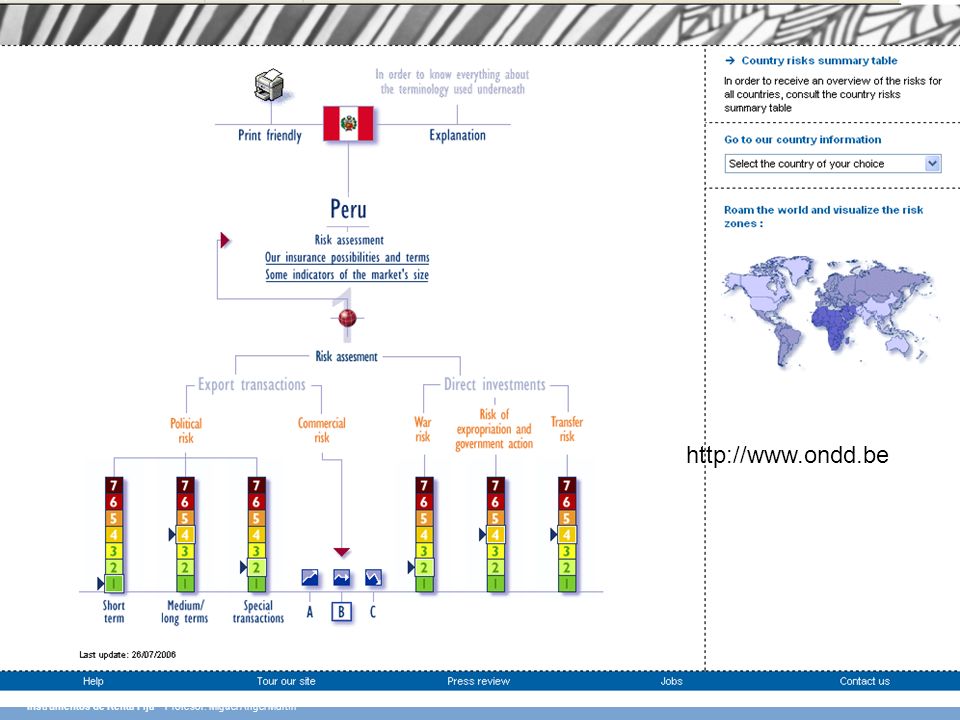The height and width of the screenshot is (720, 960).
Task: Click the http://www.ondd.be URL text
Action: 787,455
